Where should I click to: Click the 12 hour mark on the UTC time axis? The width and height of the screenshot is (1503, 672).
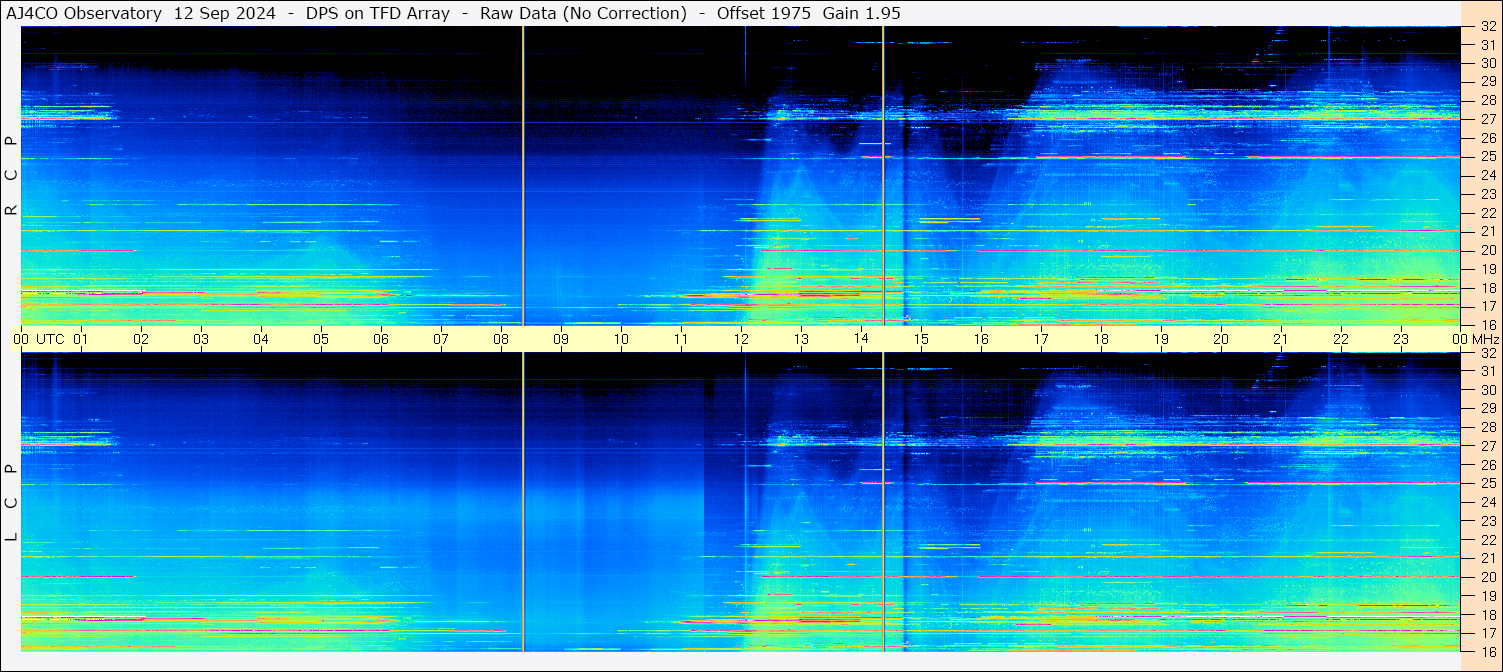coord(741,339)
